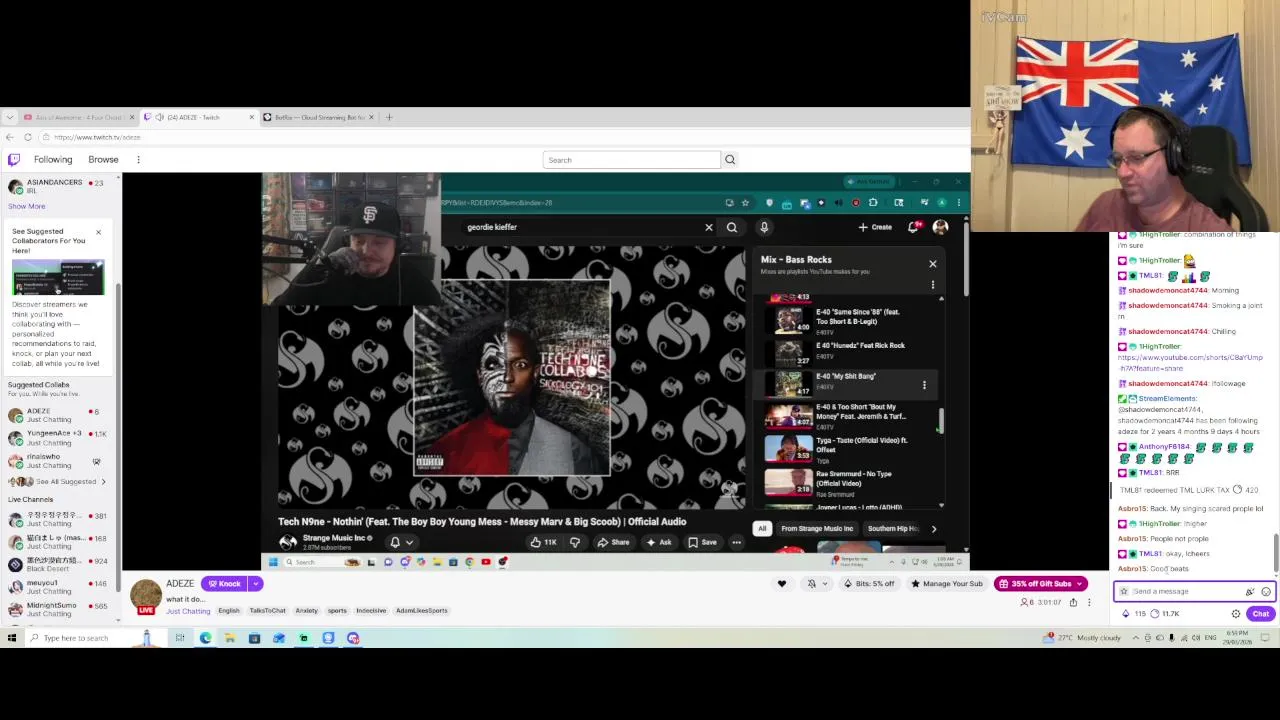The height and width of the screenshot is (720, 1280).
Task: Click the Bits: 5% off button
Action: [870, 584]
